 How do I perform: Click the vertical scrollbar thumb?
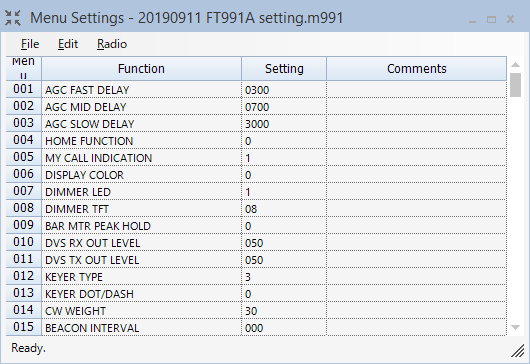click(515, 85)
